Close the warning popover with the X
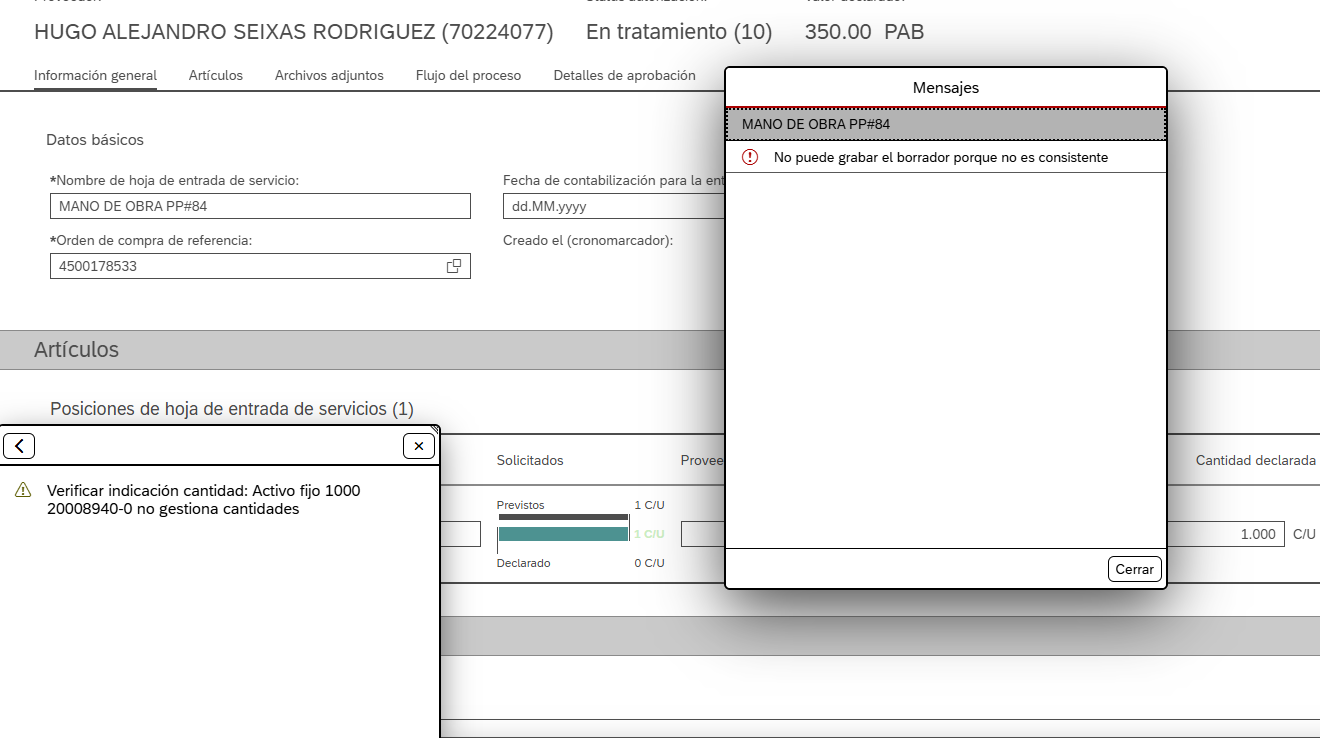 coord(418,446)
